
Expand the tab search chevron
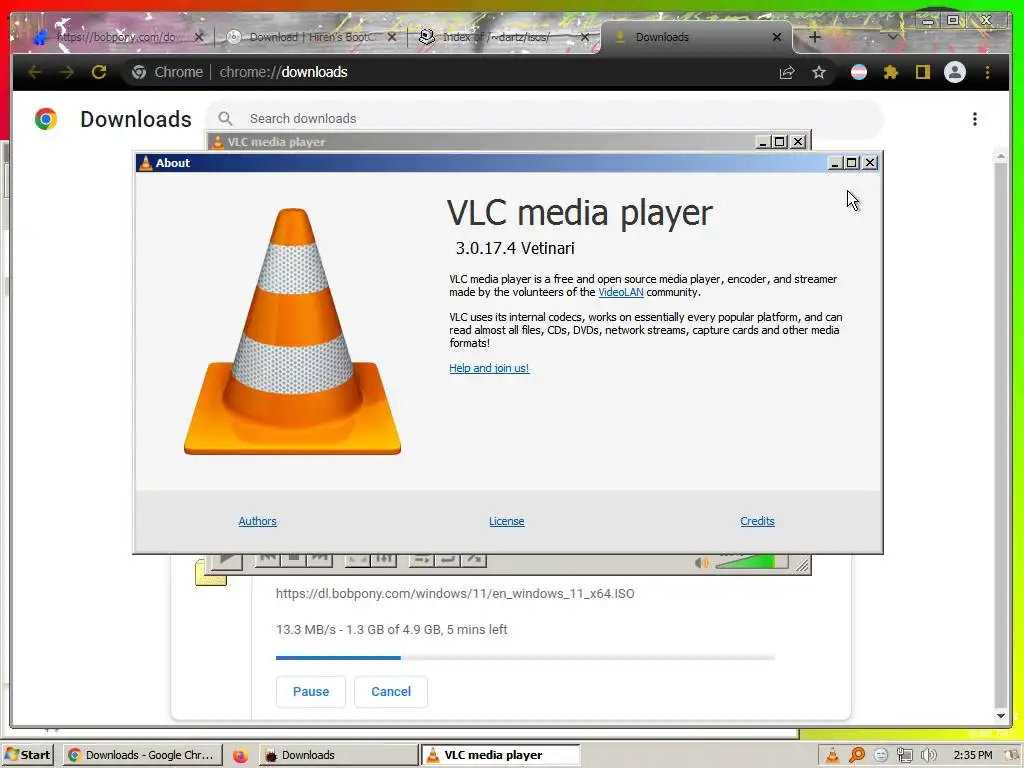coord(893,37)
